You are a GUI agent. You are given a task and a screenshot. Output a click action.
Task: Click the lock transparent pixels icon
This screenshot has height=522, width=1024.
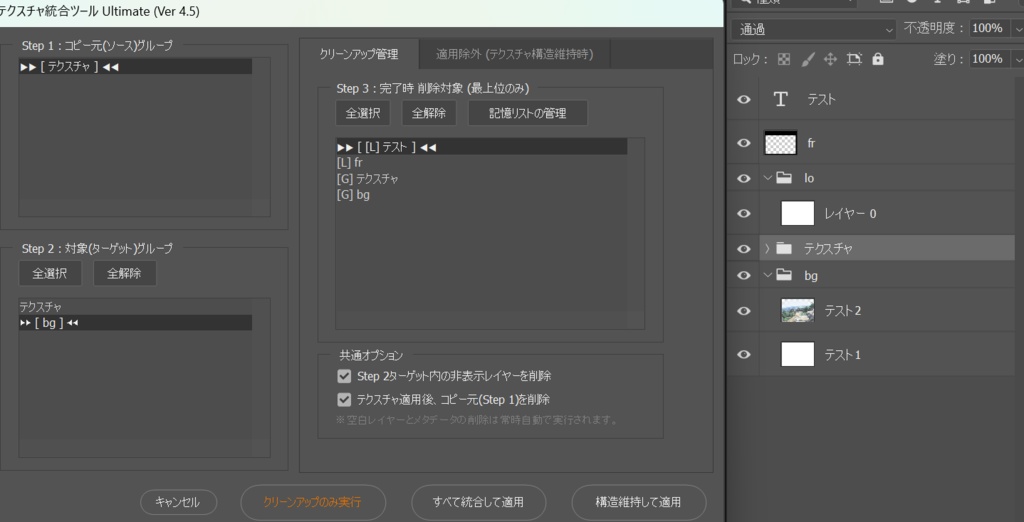pyautogui.click(x=784, y=59)
